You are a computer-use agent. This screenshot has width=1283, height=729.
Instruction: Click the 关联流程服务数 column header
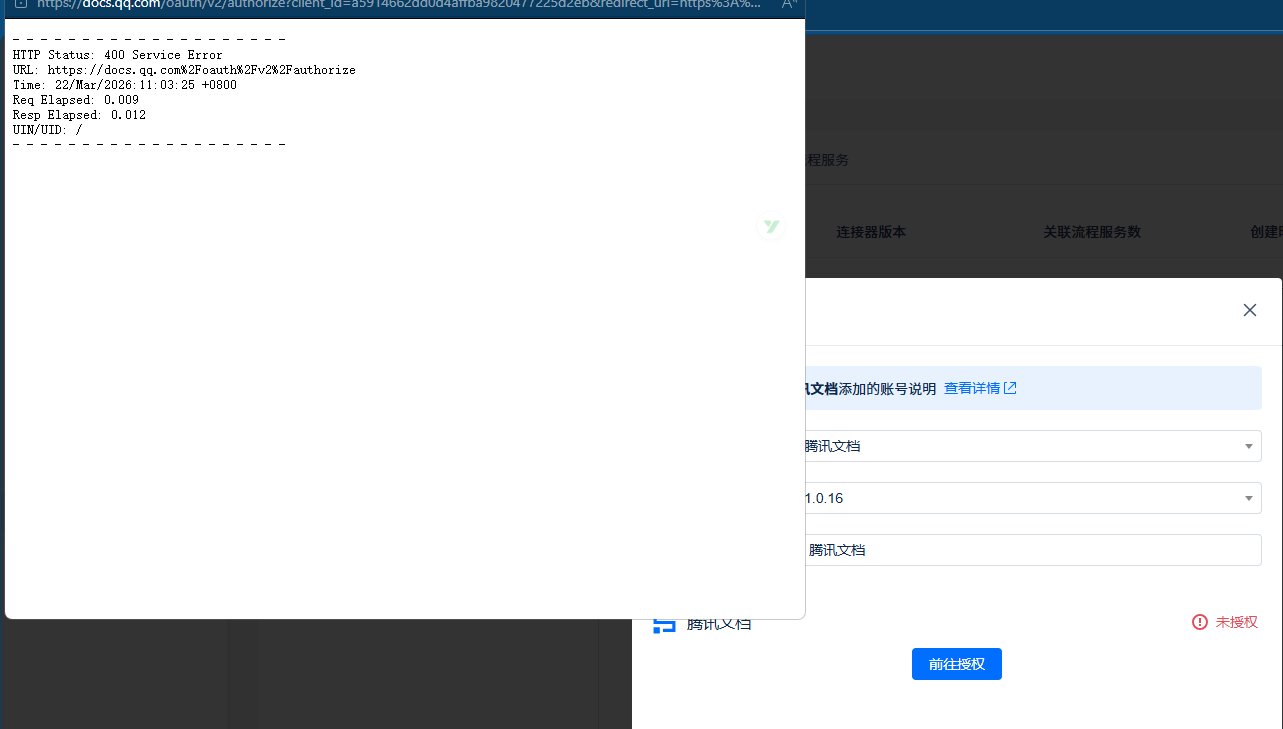[x=1092, y=232]
